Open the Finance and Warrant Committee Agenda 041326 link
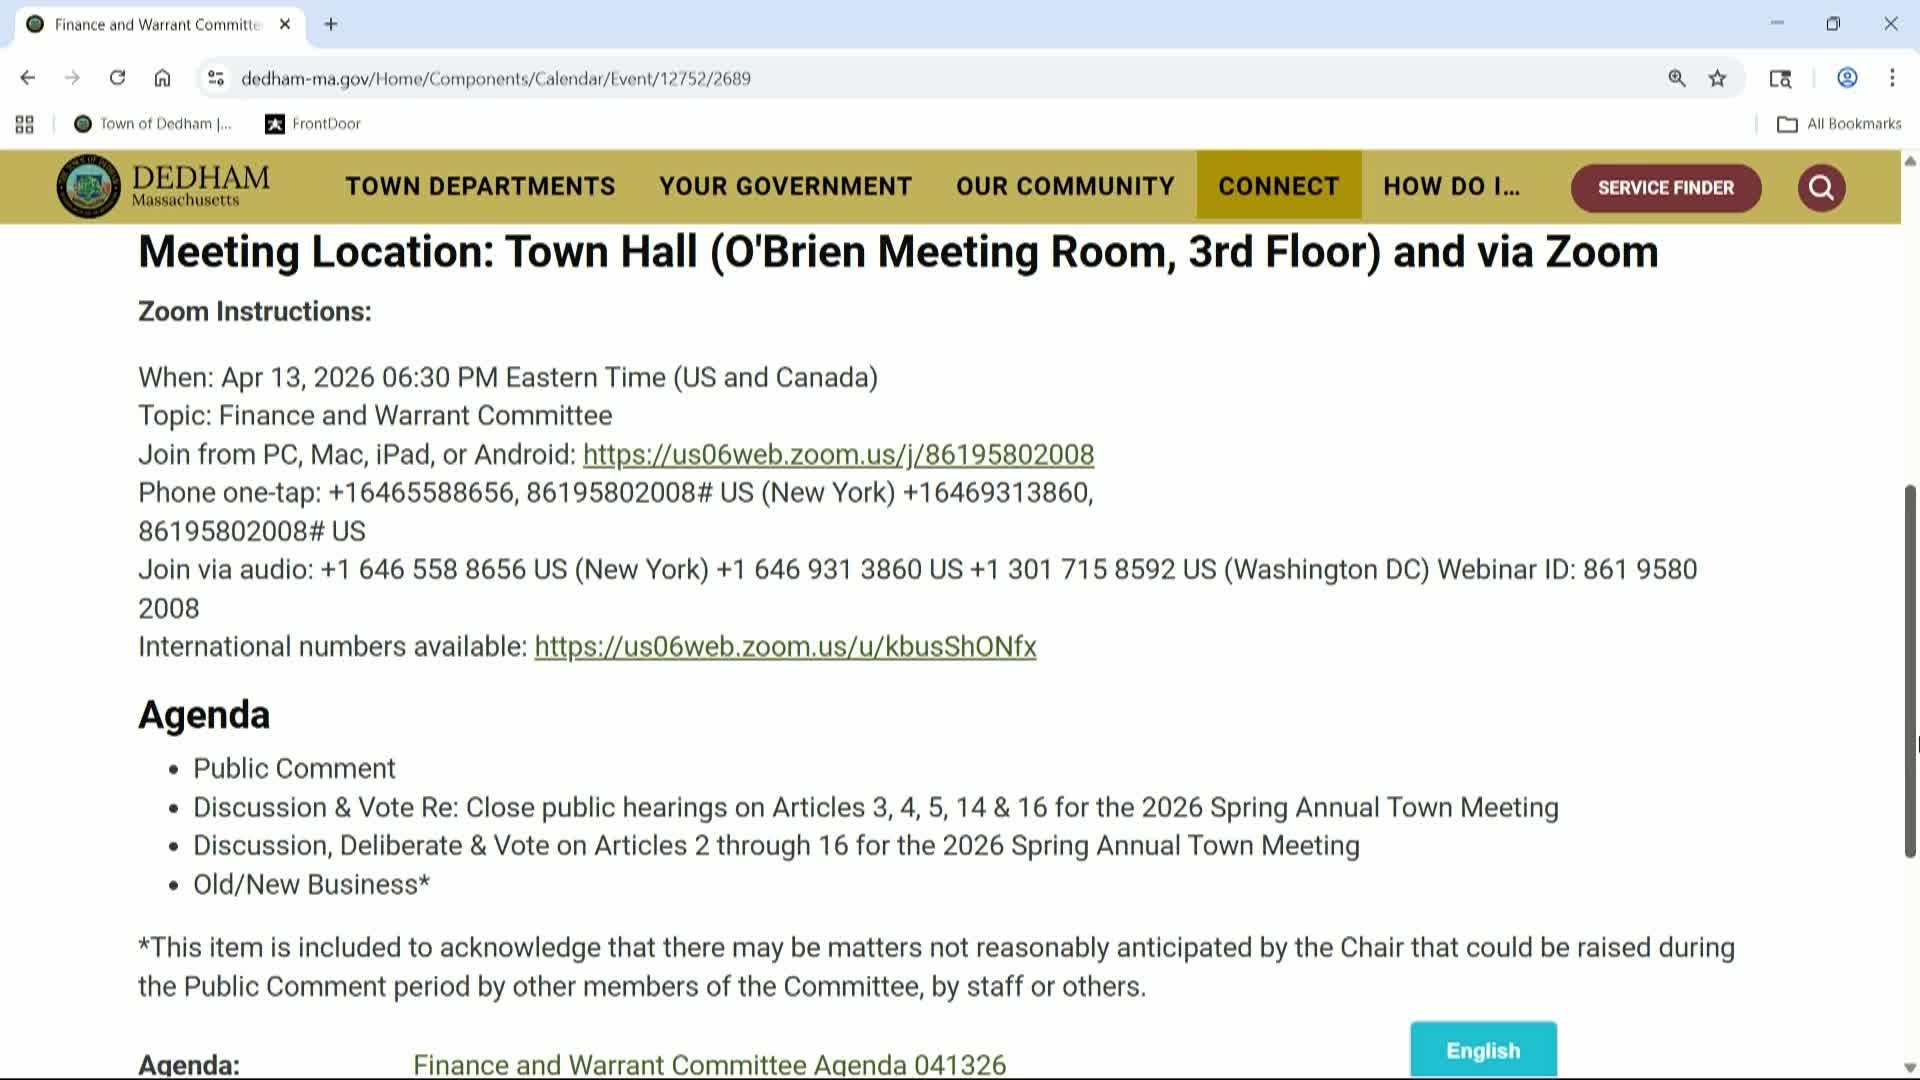 point(711,1063)
